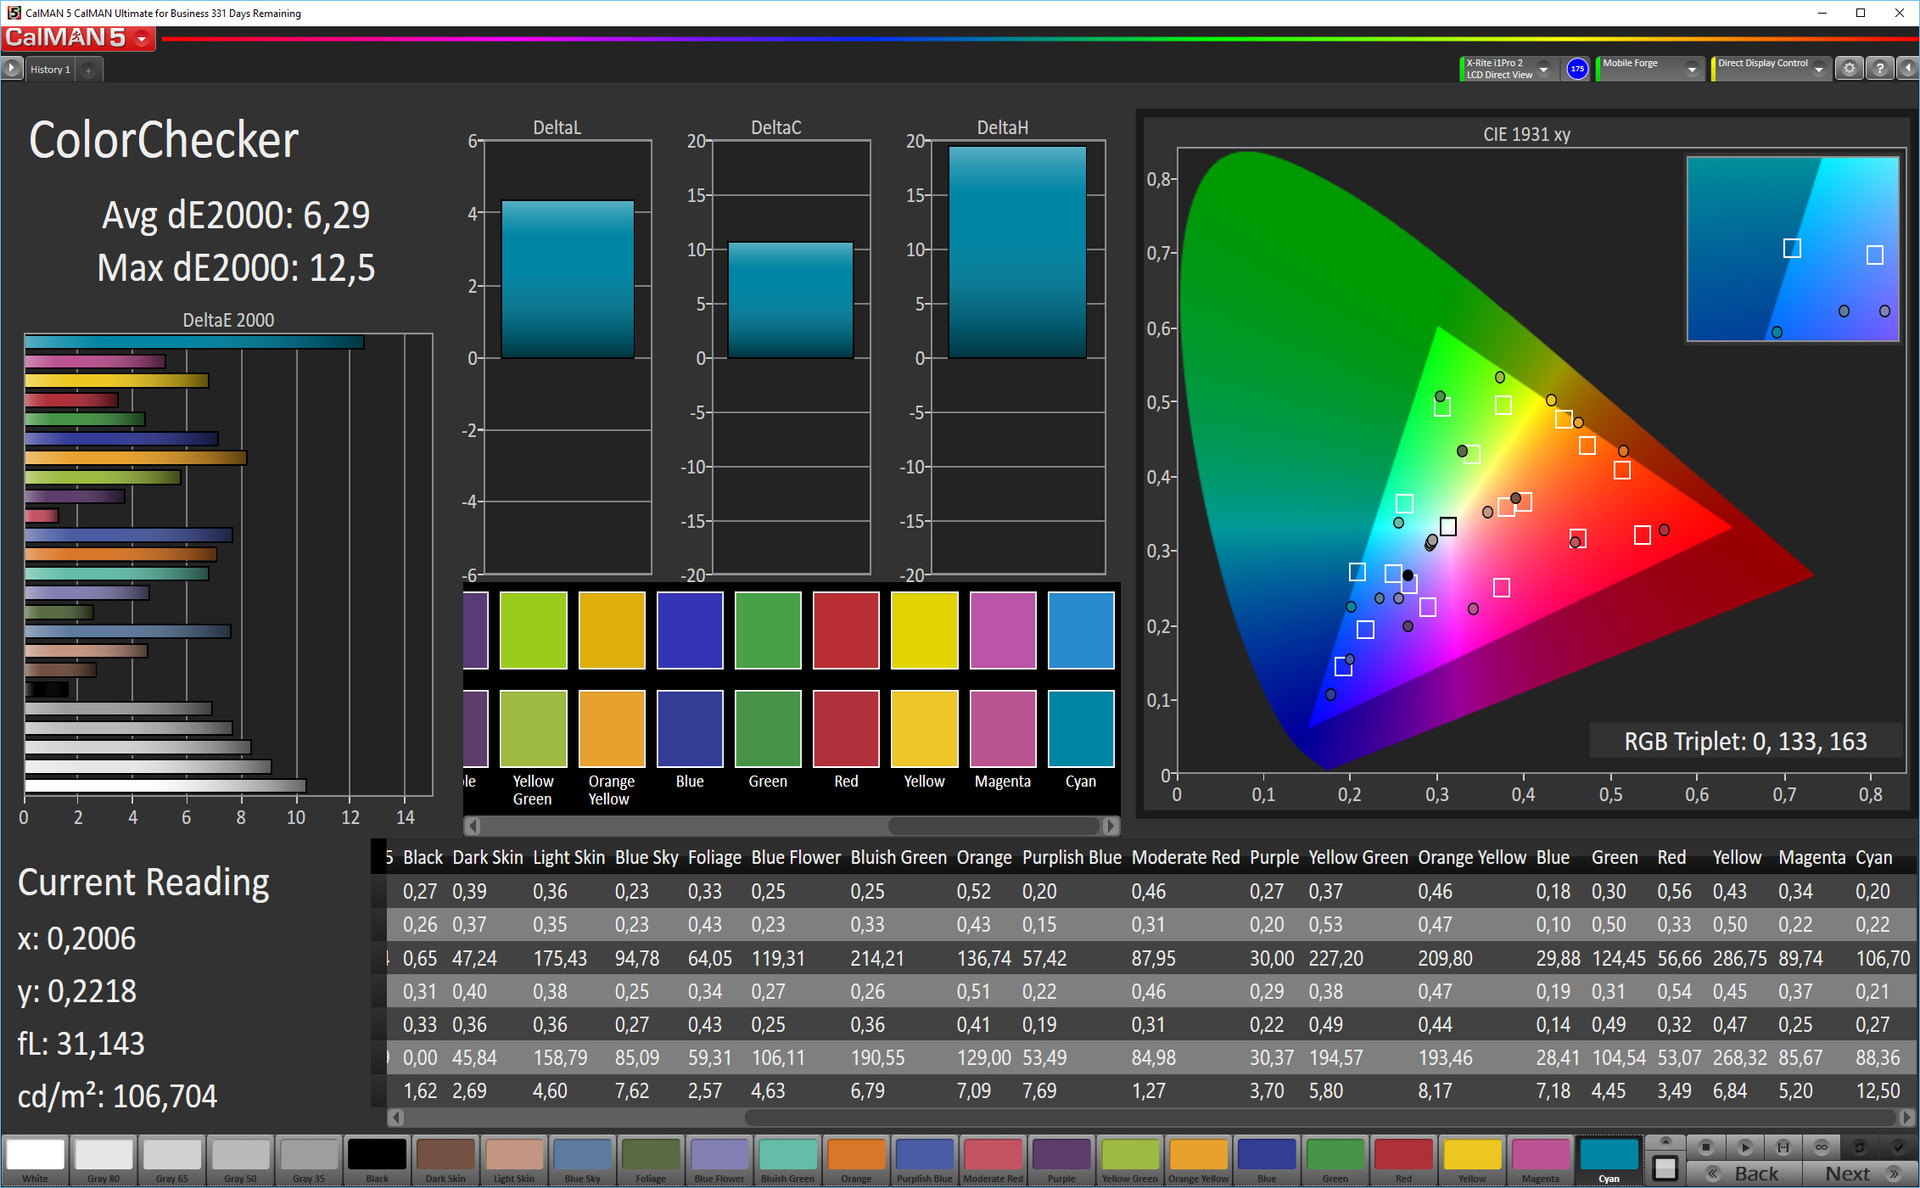
Task: Click the History play arrow icon
Action: (x=11, y=69)
